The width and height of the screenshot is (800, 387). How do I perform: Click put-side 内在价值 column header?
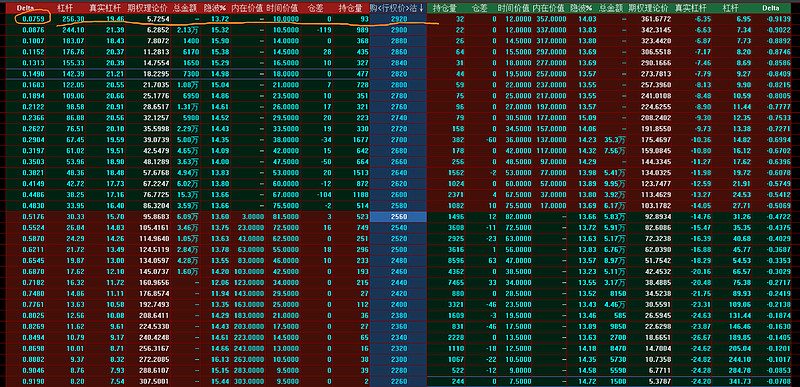click(548, 8)
